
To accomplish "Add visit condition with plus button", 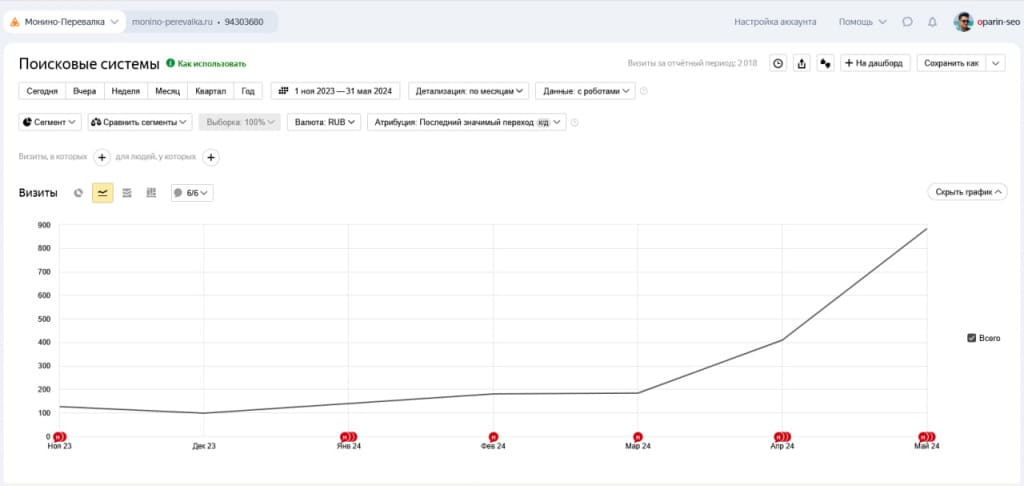I will [x=102, y=157].
